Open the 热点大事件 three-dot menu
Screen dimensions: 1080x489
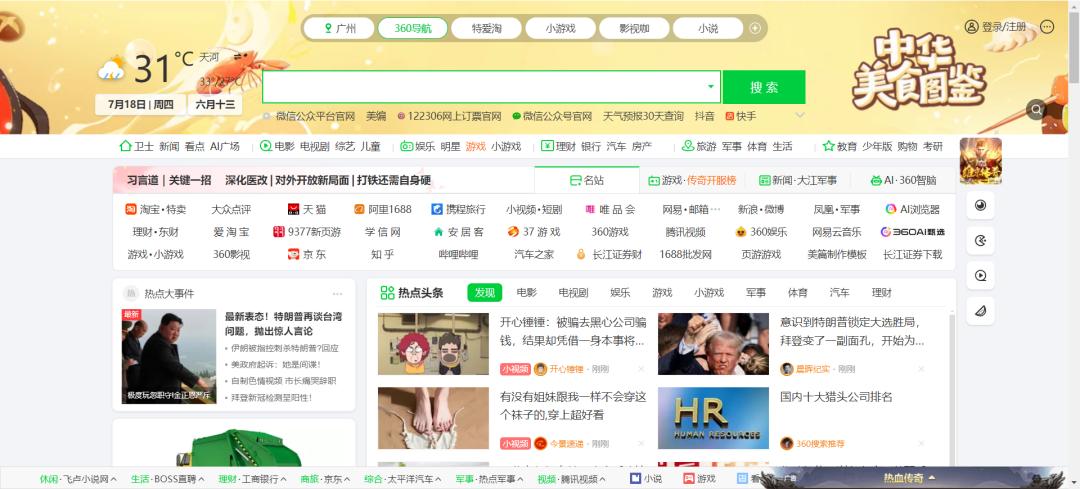(338, 293)
